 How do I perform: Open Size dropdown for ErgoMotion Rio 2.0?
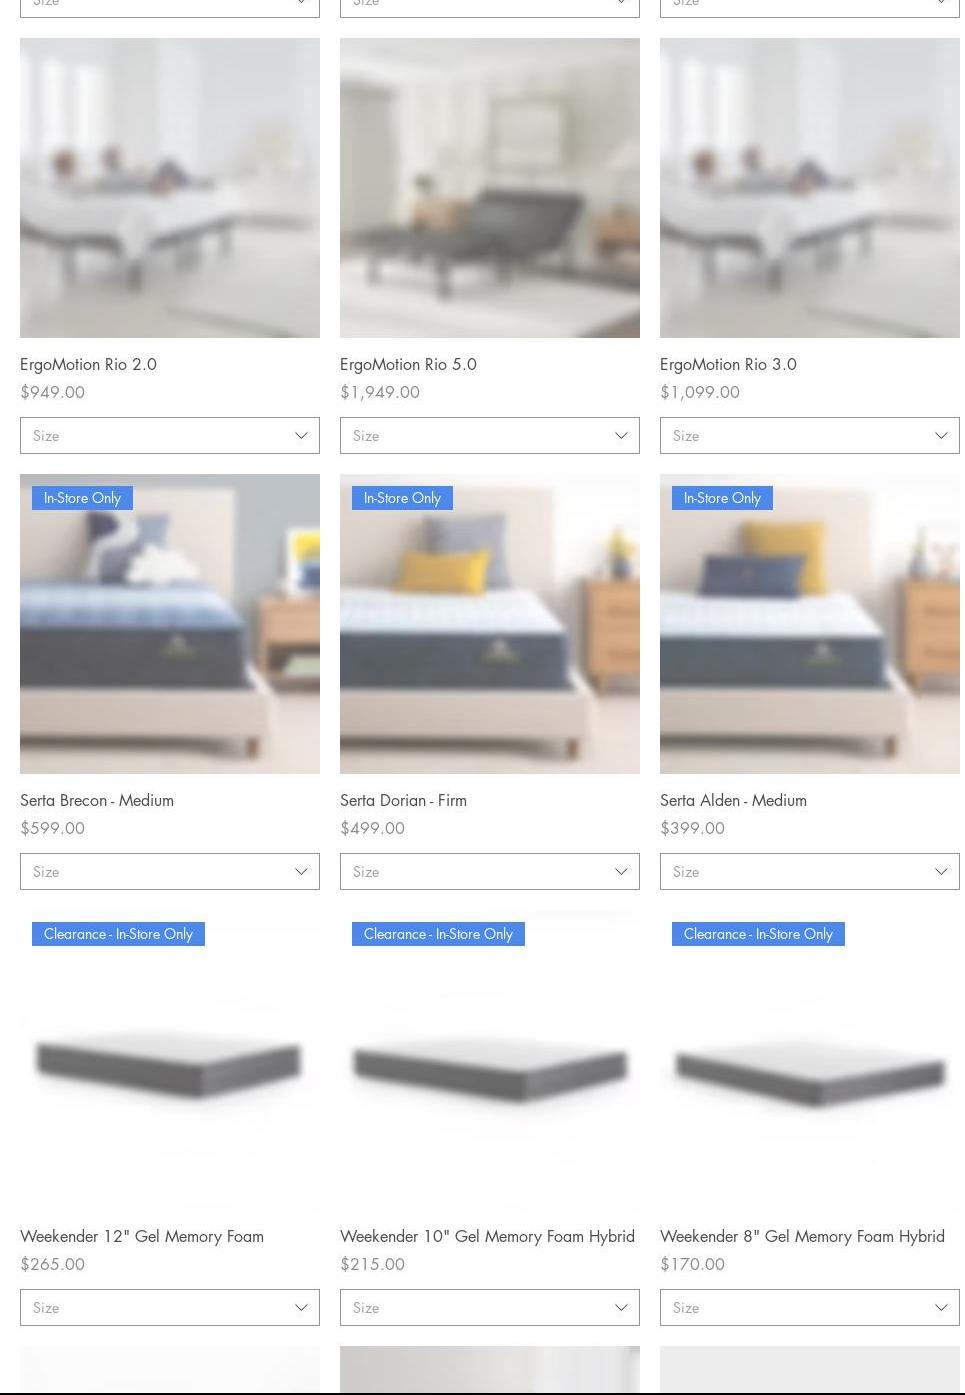170,436
